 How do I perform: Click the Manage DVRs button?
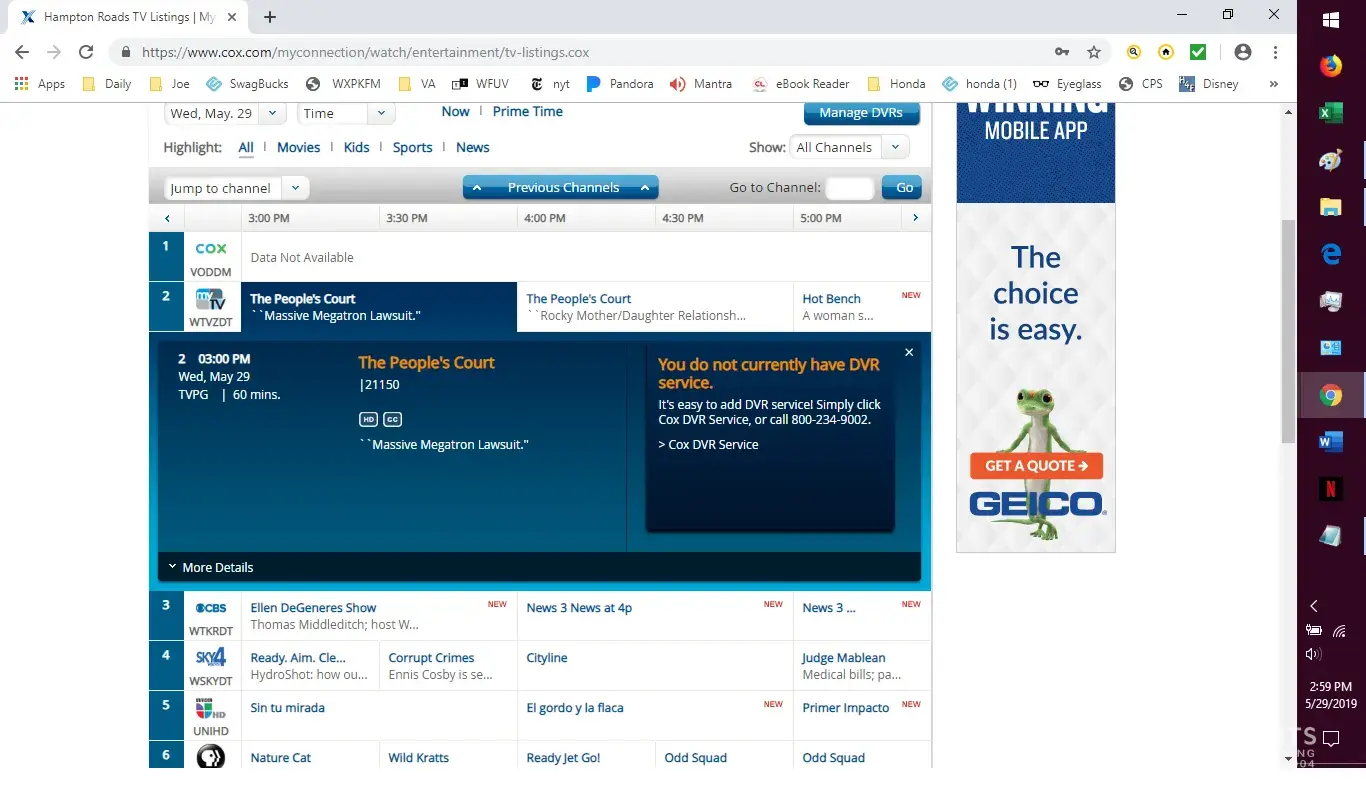[x=860, y=113]
